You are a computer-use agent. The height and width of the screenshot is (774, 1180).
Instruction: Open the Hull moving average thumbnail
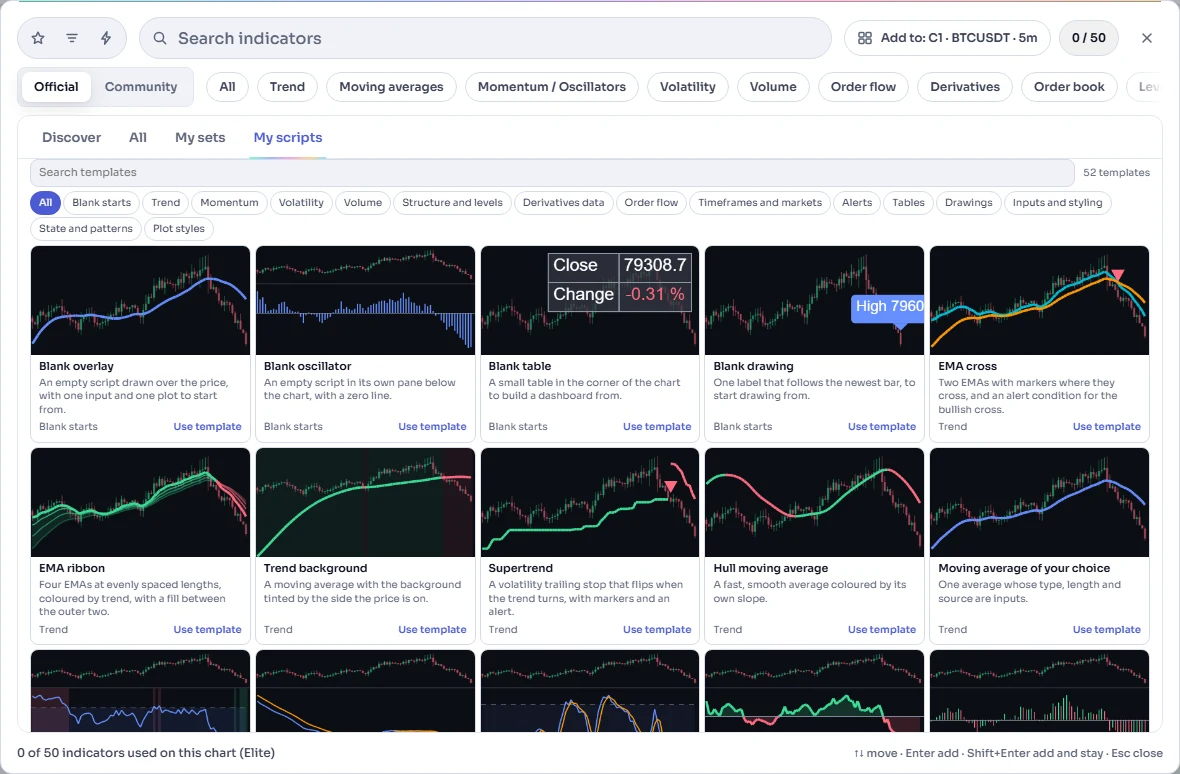pos(814,502)
